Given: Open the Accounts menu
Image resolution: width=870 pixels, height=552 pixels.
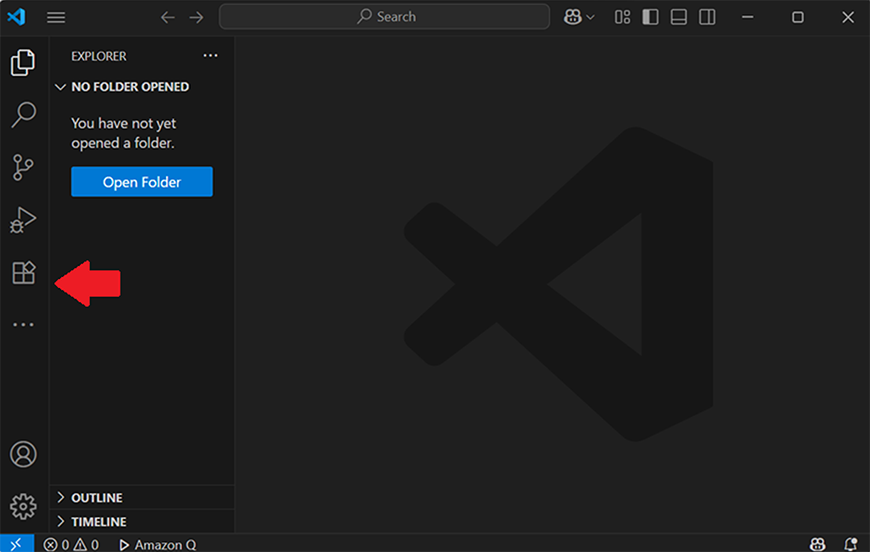Looking at the screenshot, I should pyautogui.click(x=23, y=454).
